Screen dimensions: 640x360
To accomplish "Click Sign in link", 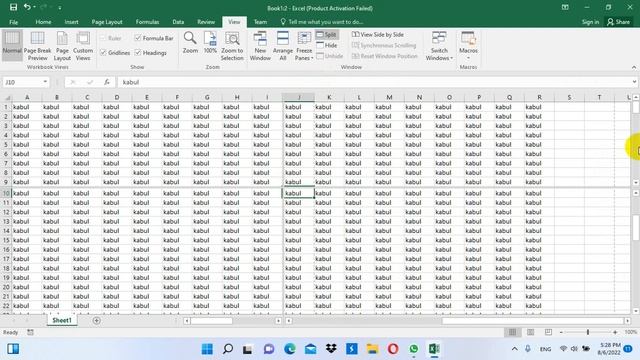I will coord(590,22).
